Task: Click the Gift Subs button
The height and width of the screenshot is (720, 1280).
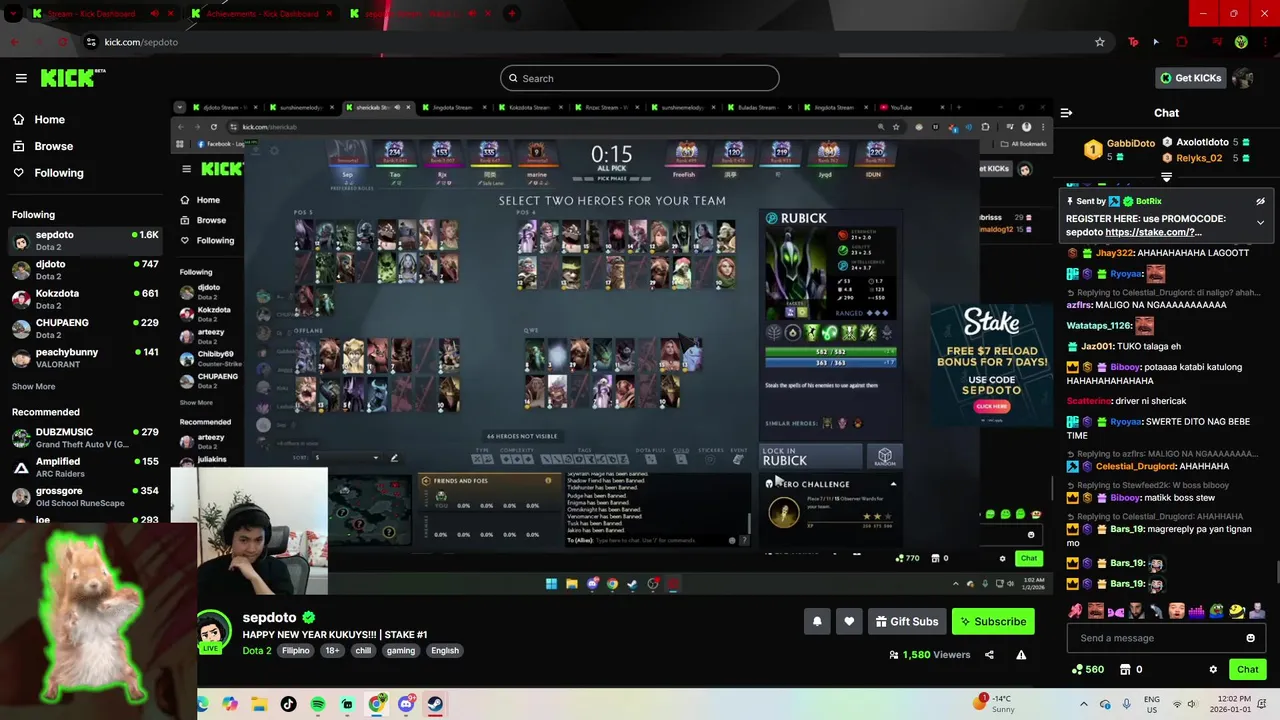Action: (907, 621)
